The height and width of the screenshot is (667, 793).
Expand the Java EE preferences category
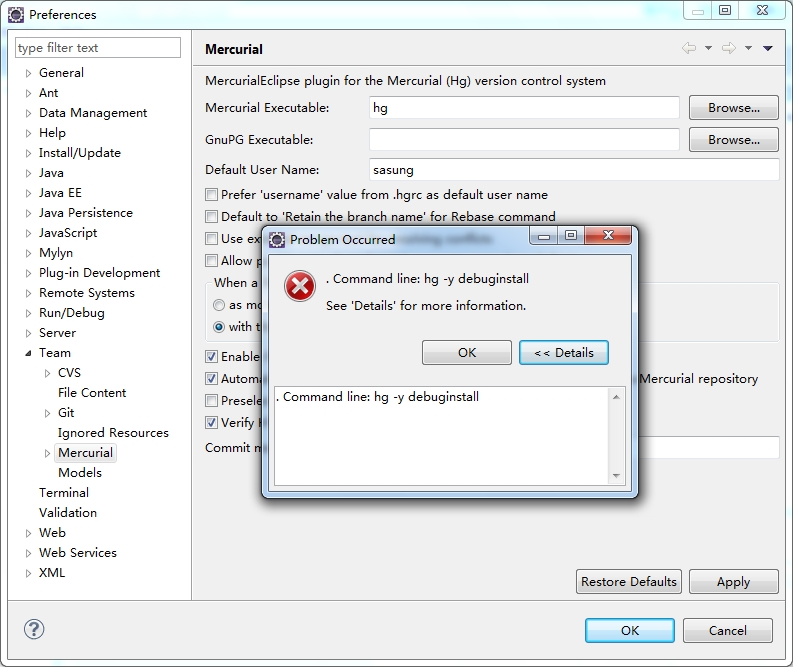29,193
